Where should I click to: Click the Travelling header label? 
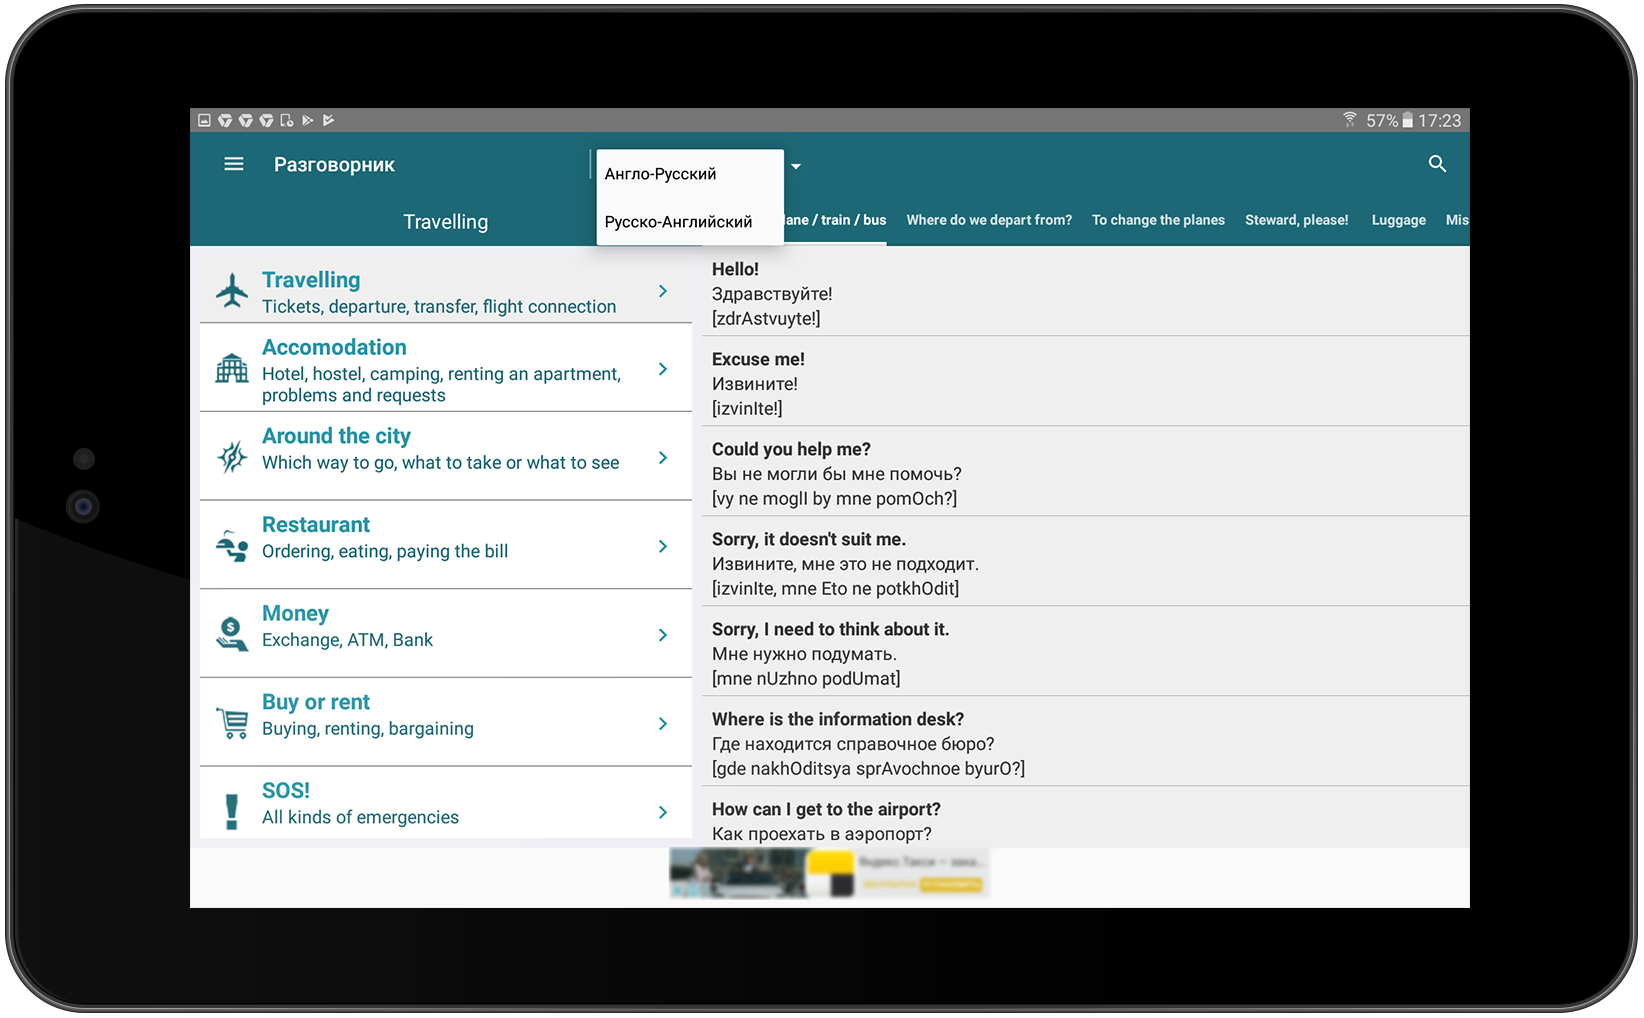click(446, 222)
